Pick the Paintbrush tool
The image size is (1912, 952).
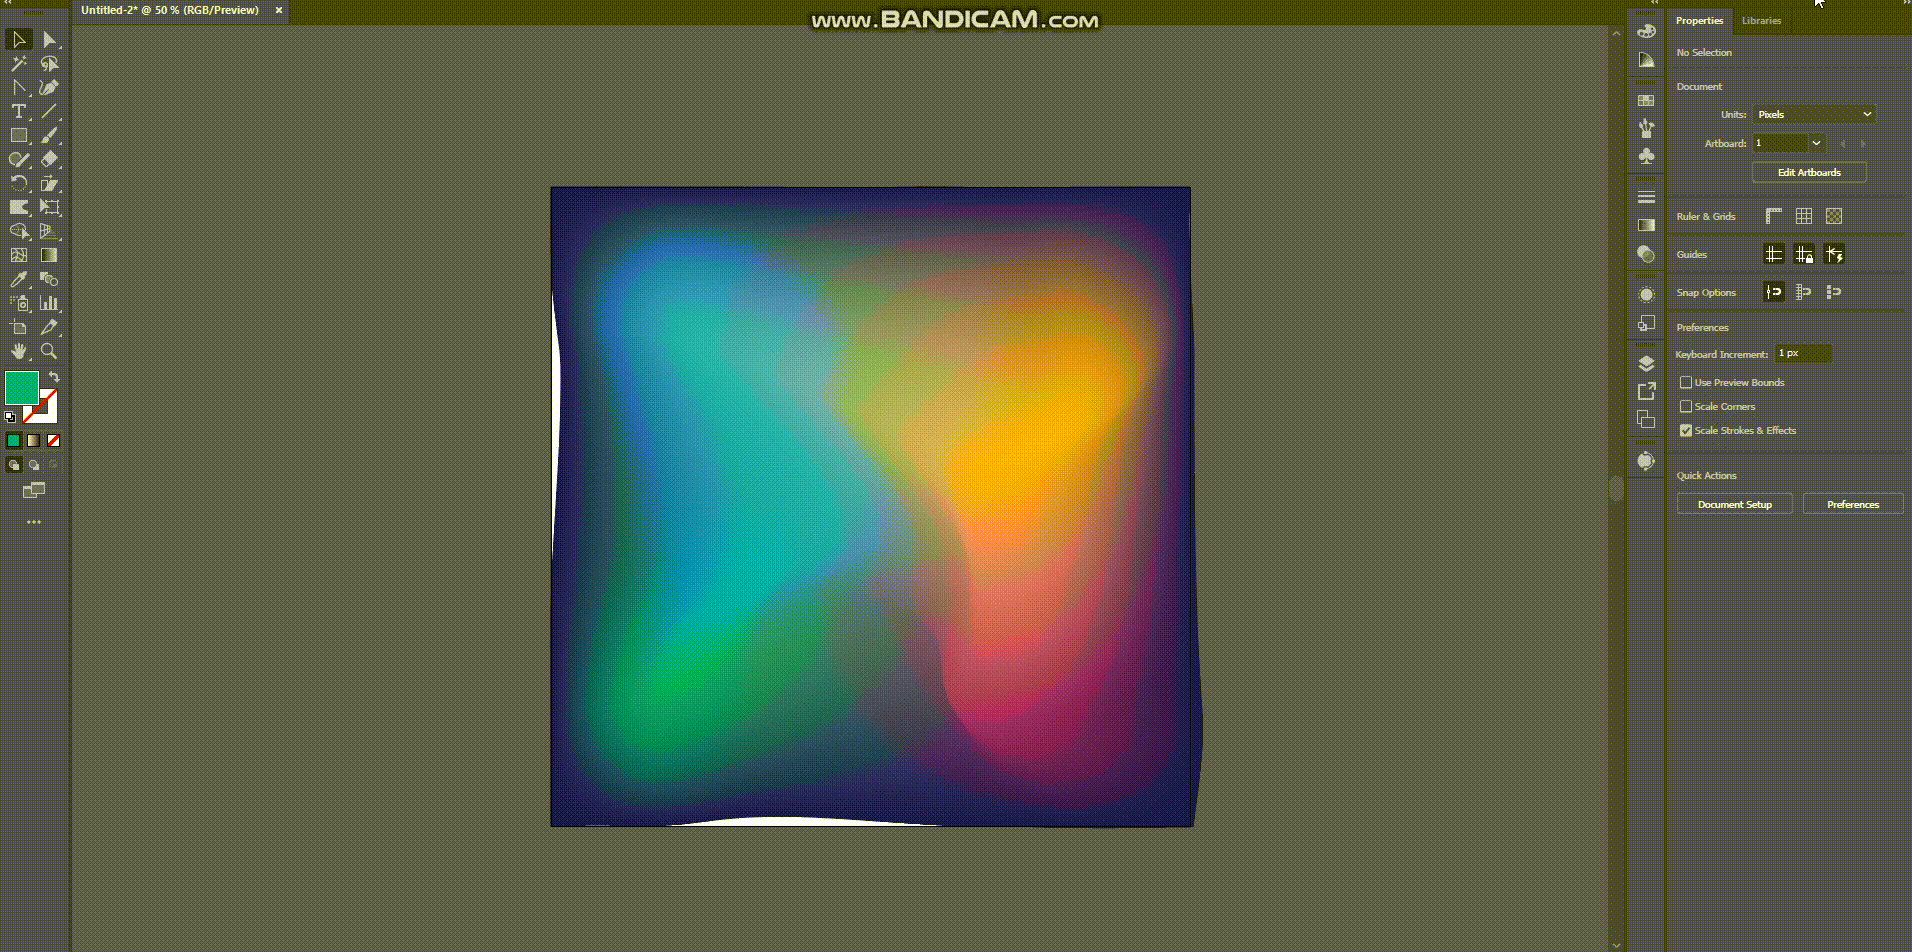49,136
